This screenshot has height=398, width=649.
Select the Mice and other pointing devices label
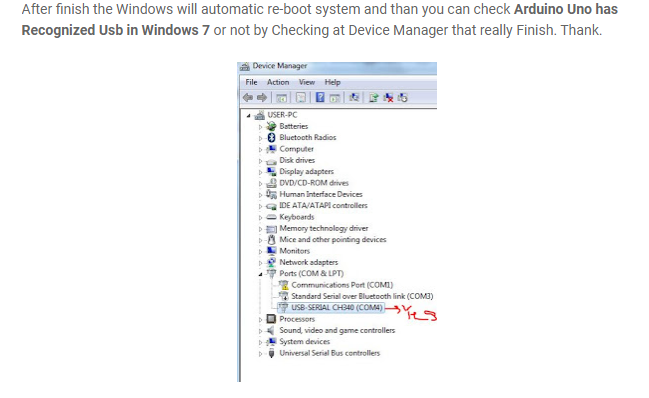333,239
